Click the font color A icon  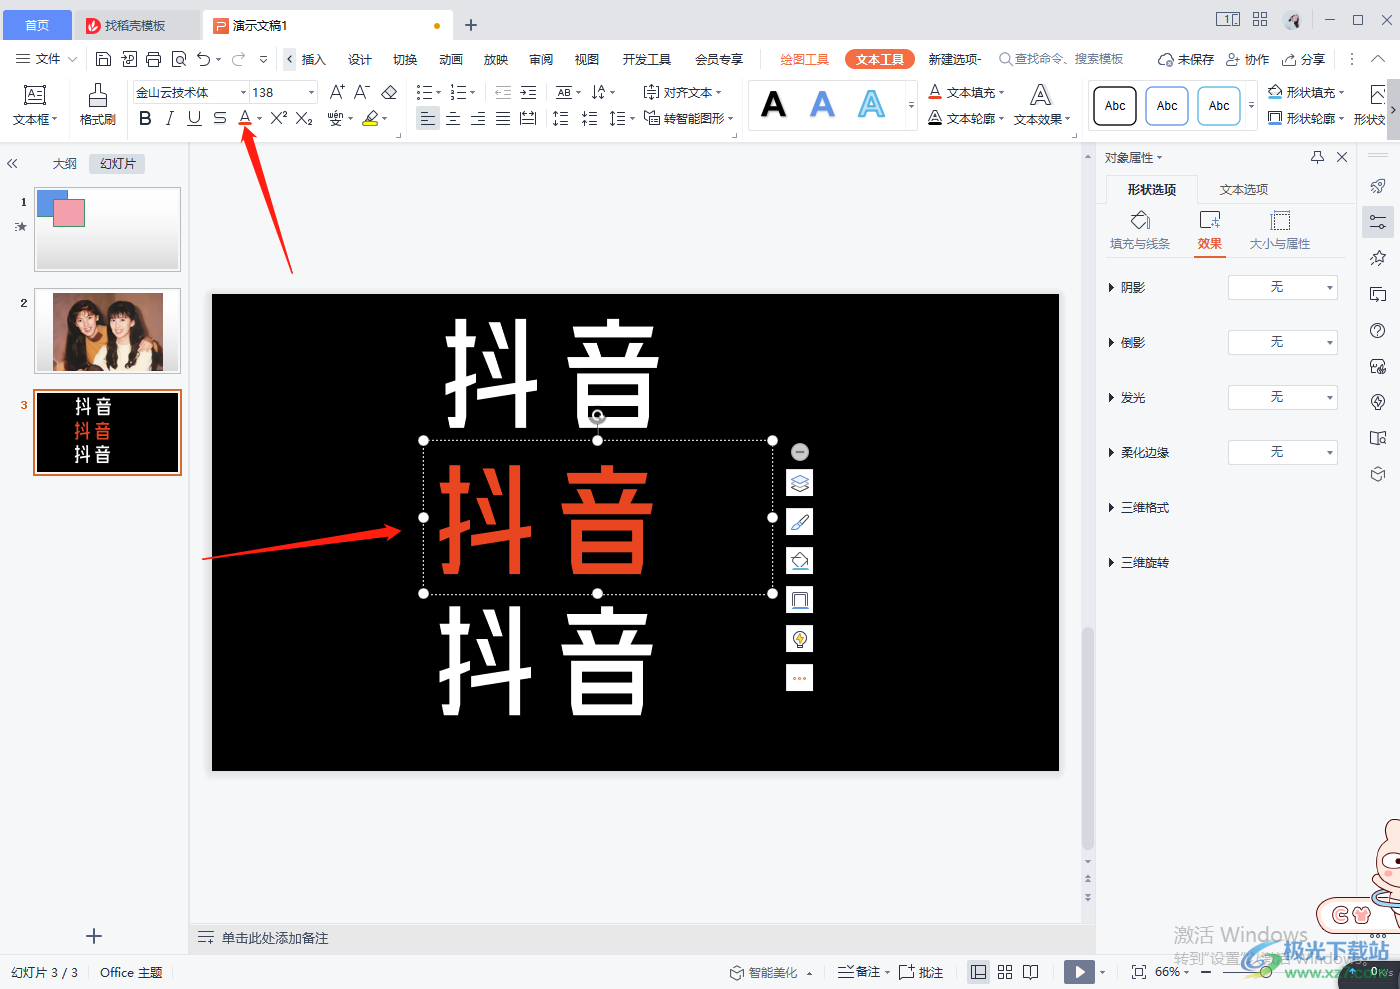coord(245,118)
